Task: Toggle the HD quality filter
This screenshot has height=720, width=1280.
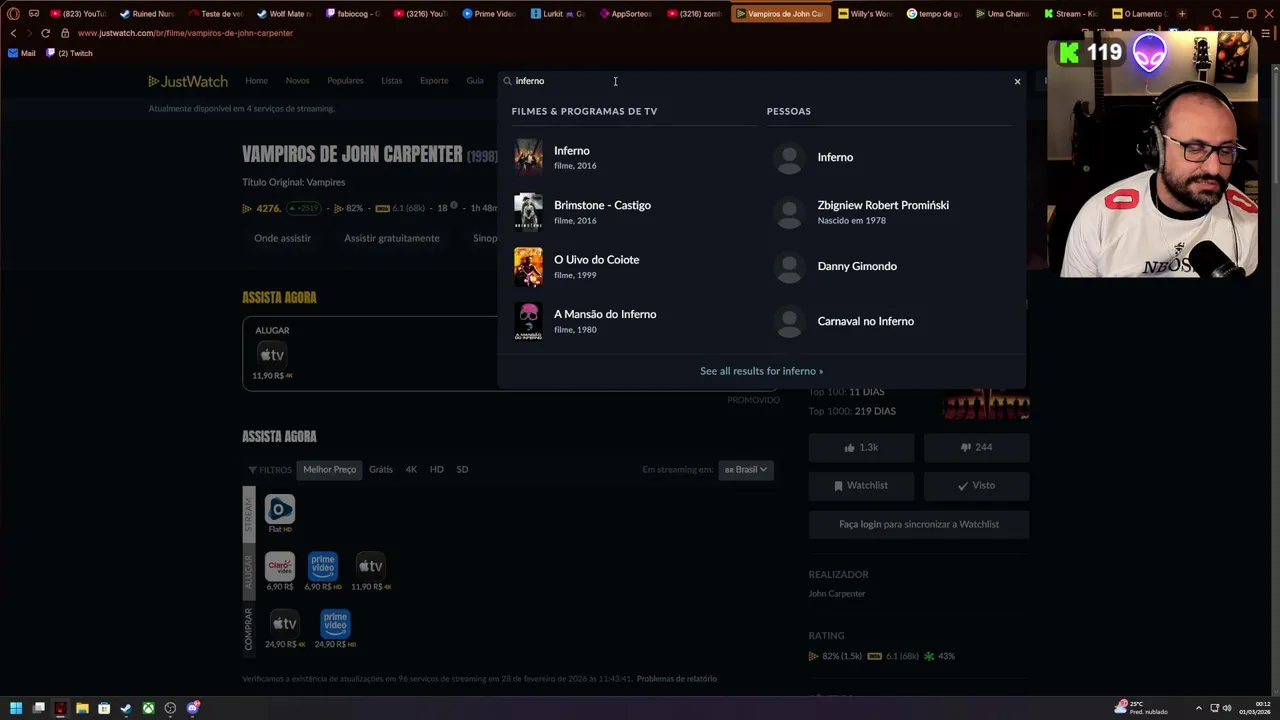Action: (437, 470)
